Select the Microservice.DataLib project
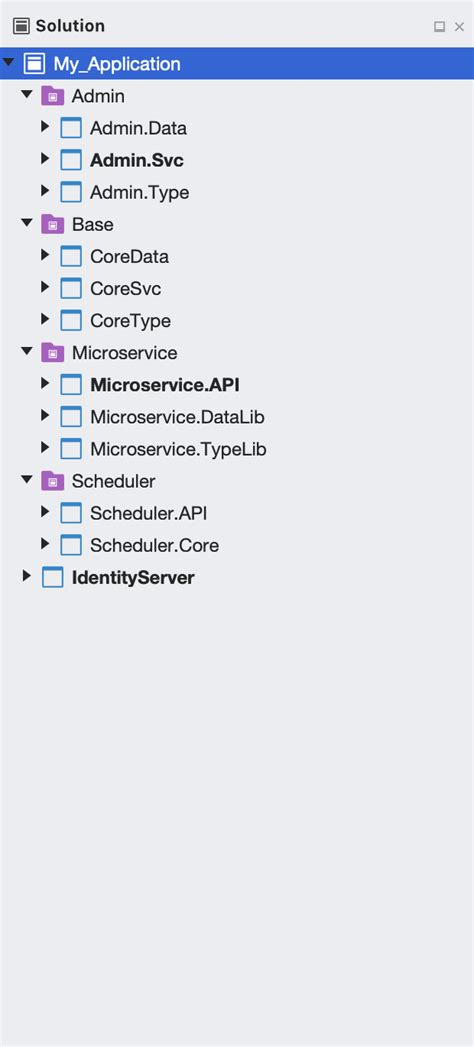This screenshot has height=1047, width=474. [178, 417]
